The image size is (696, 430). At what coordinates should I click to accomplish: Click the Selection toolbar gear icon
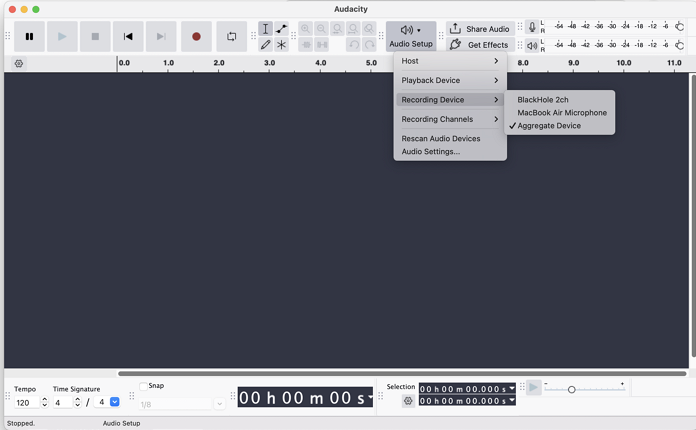[408, 401]
